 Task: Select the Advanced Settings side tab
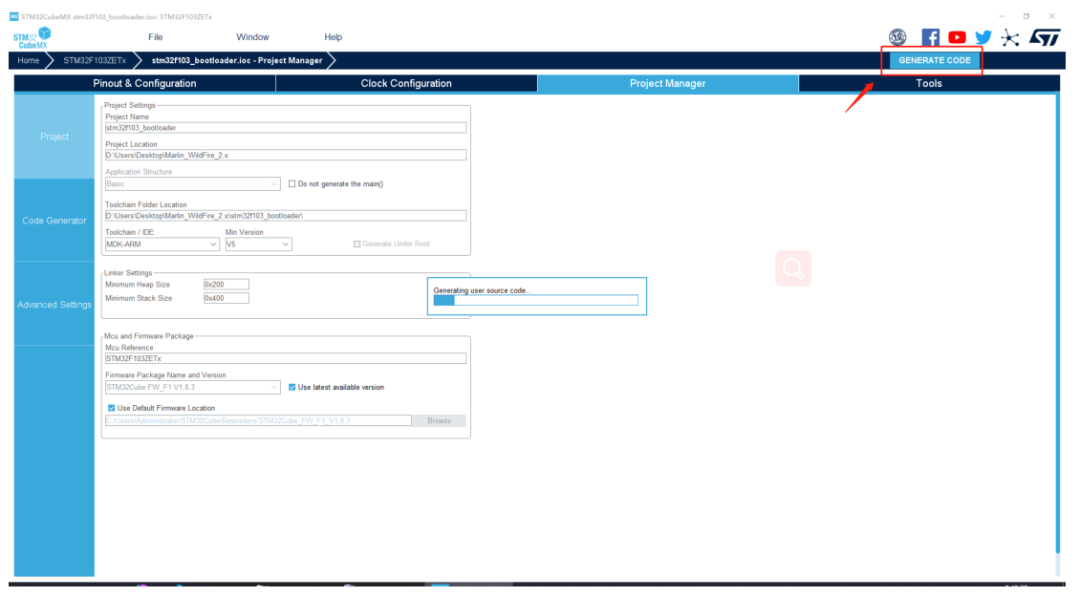pyautogui.click(x=54, y=304)
